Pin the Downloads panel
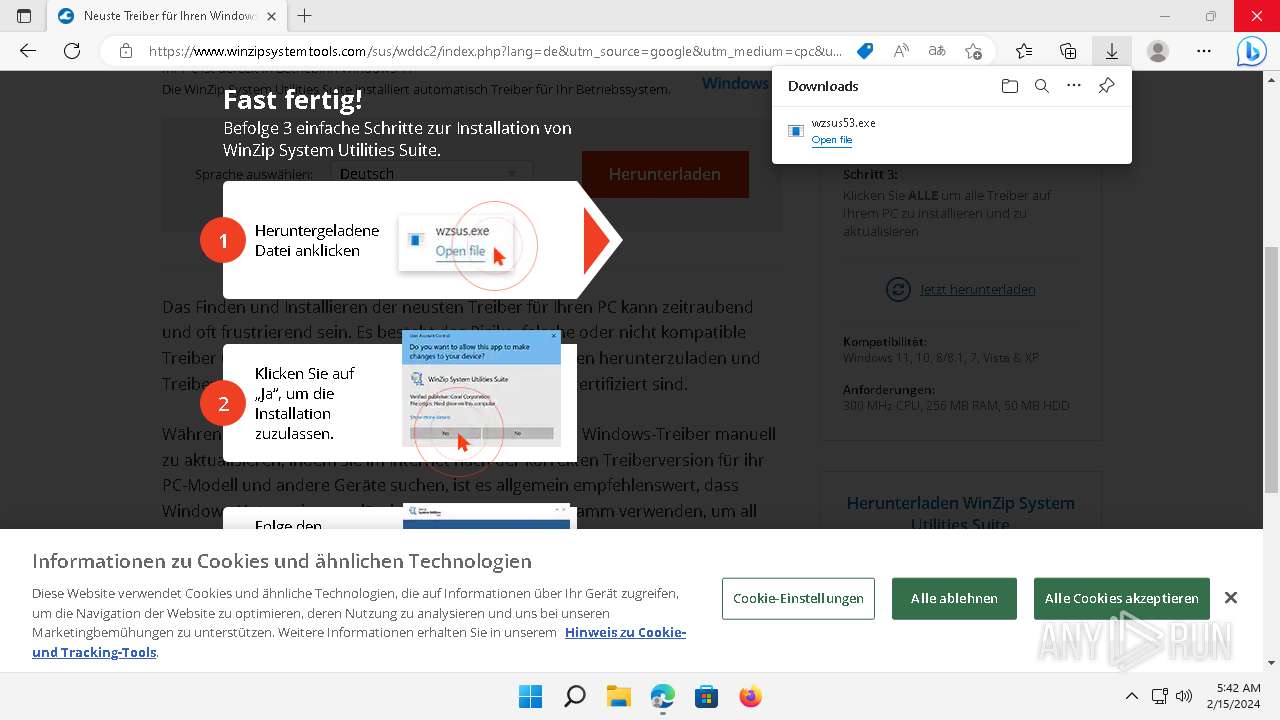The width and height of the screenshot is (1280, 720). [x=1106, y=86]
